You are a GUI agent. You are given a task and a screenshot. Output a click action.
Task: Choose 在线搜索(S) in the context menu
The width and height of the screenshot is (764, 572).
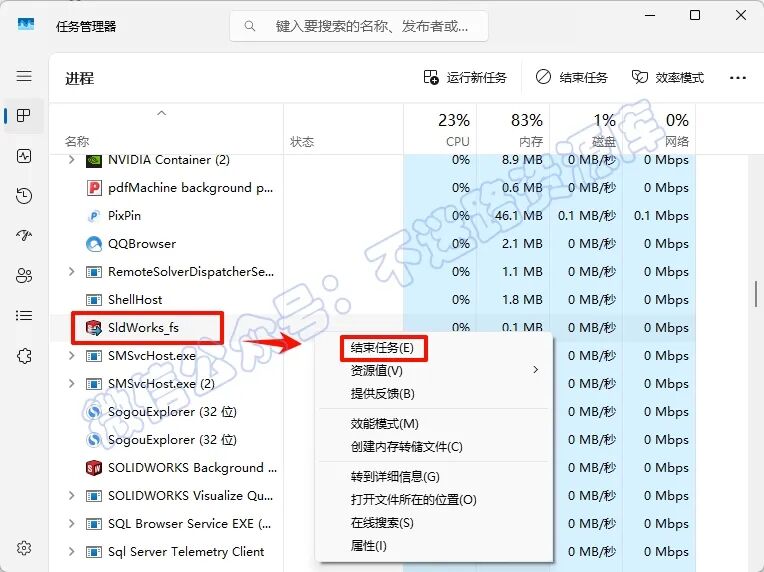(382, 523)
